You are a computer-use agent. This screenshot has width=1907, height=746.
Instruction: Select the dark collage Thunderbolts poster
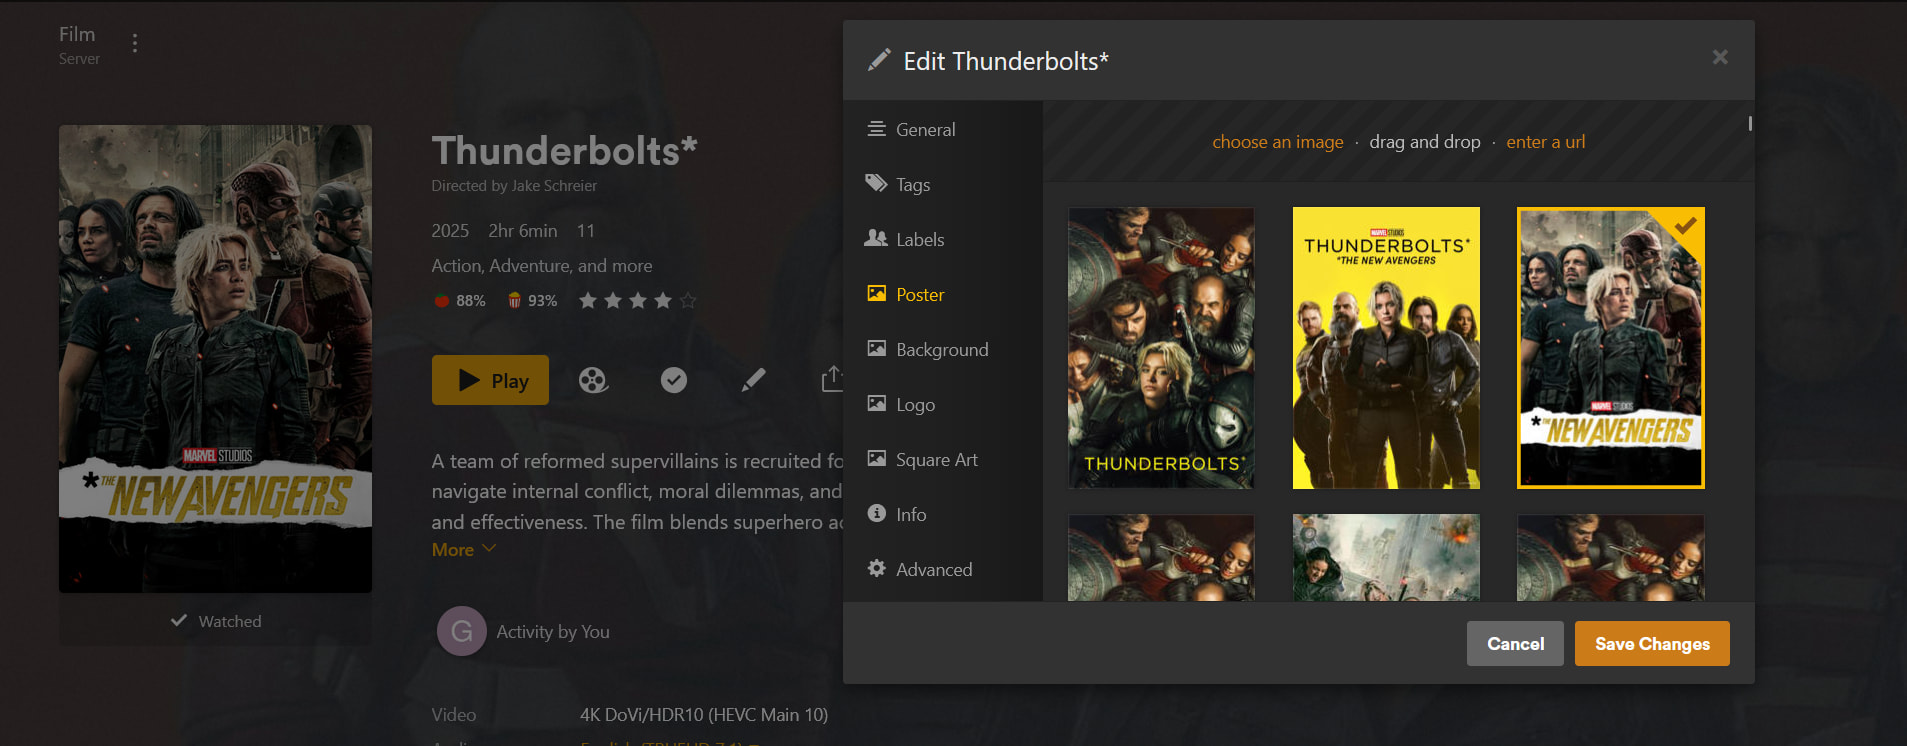click(1161, 348)
